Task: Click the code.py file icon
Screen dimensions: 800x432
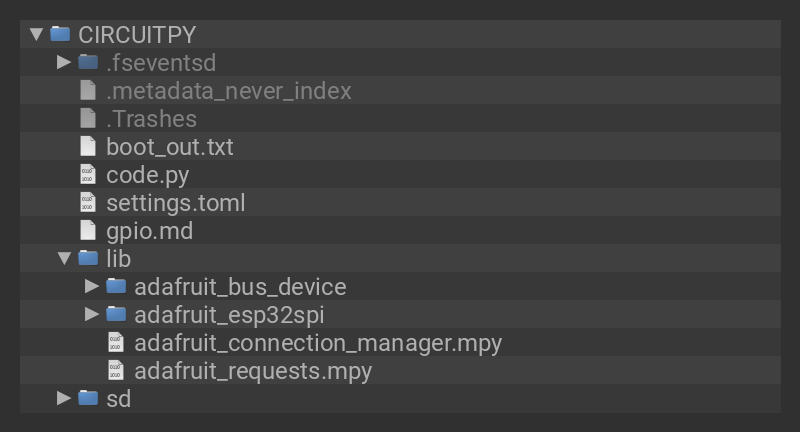Action: (88, 175)
